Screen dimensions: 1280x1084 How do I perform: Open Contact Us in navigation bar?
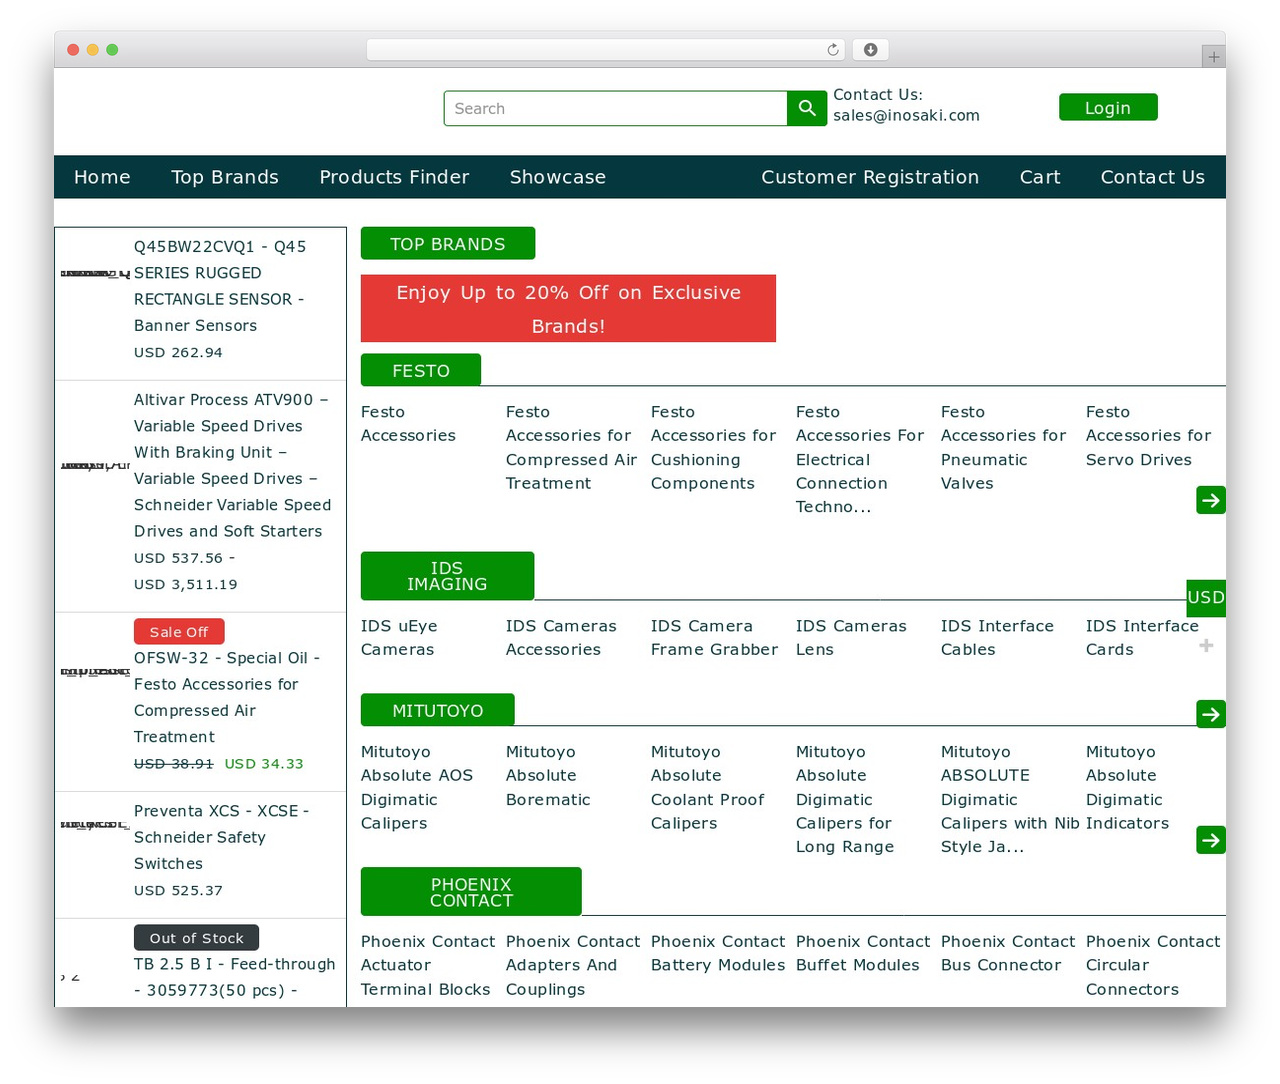point(1153,177)
